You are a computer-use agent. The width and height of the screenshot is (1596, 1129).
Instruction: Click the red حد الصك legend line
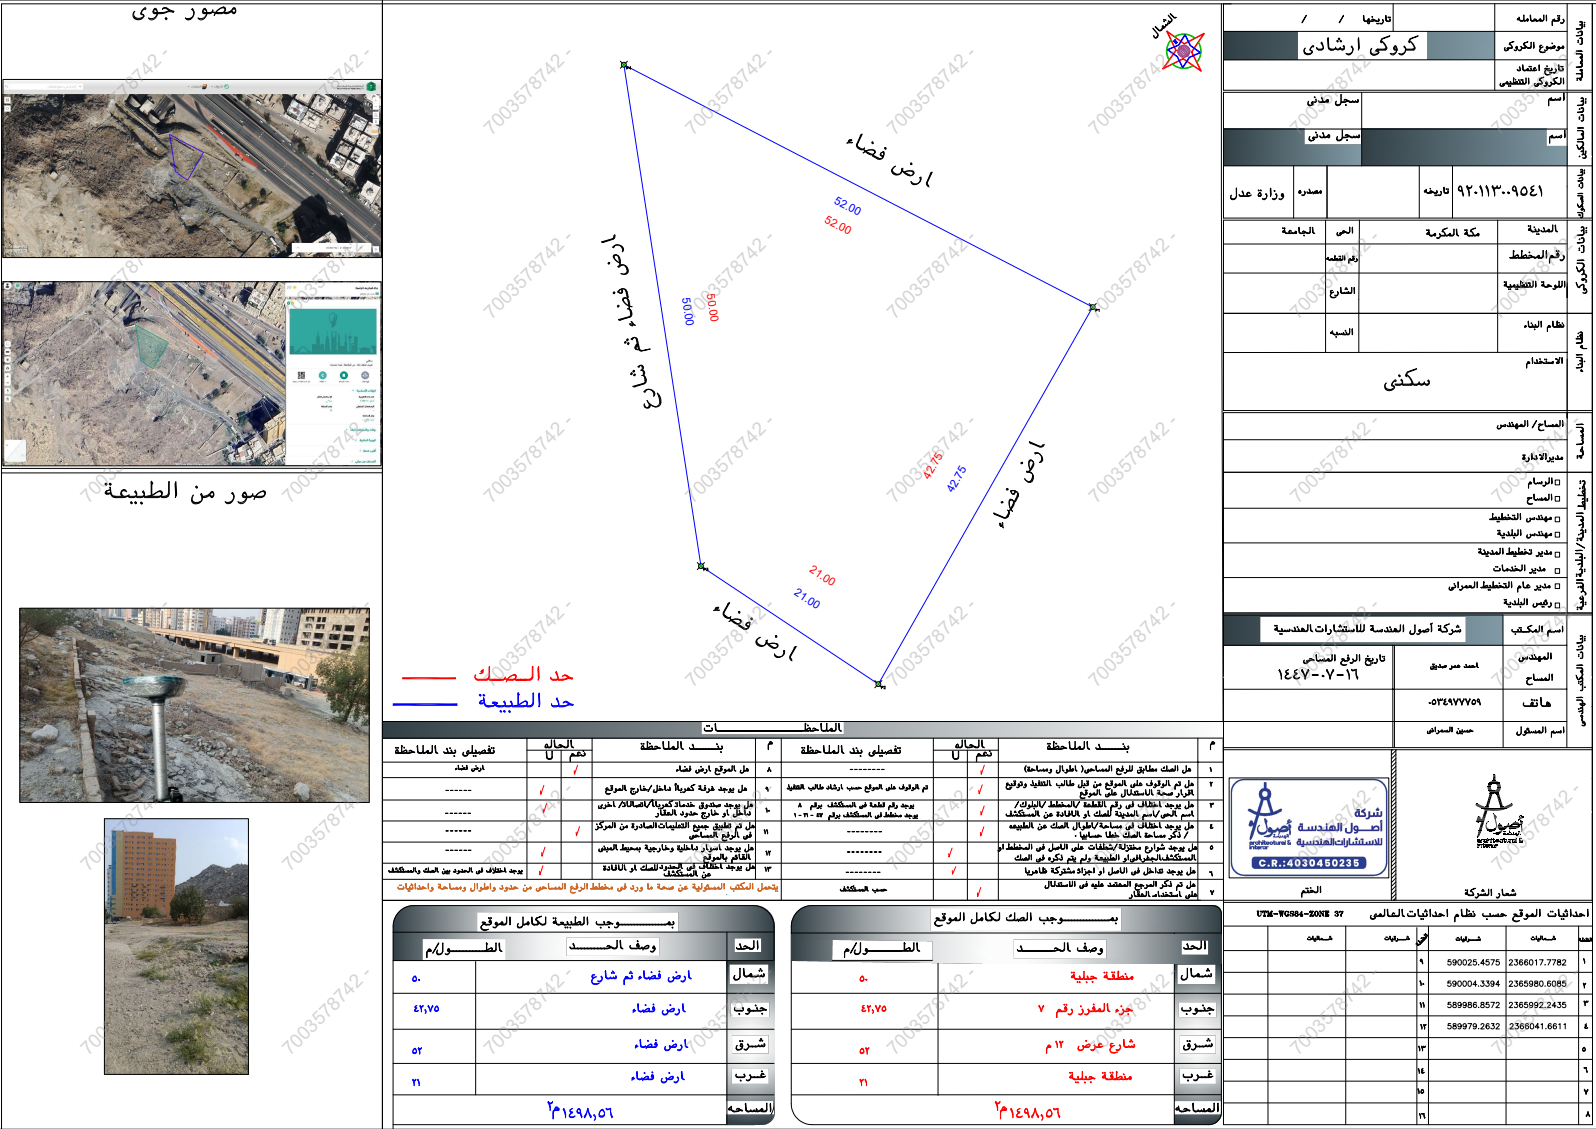[x=428, y=677]
